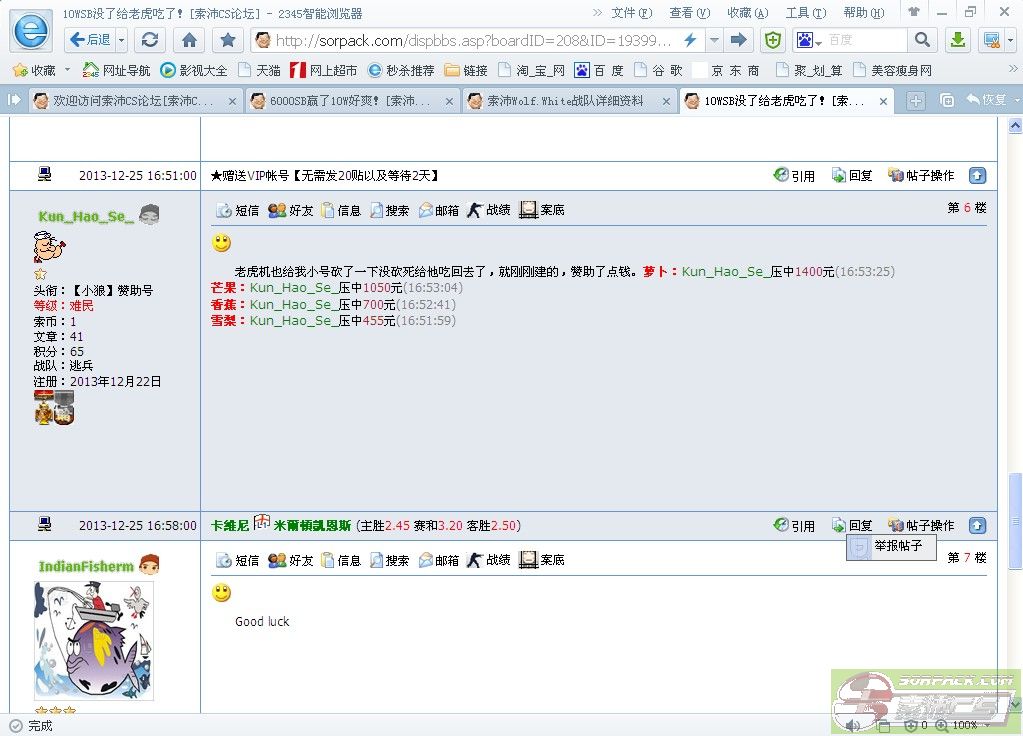
Task: Open the 后退 back history dropdown arrow
Action: (x=122, y=40)
